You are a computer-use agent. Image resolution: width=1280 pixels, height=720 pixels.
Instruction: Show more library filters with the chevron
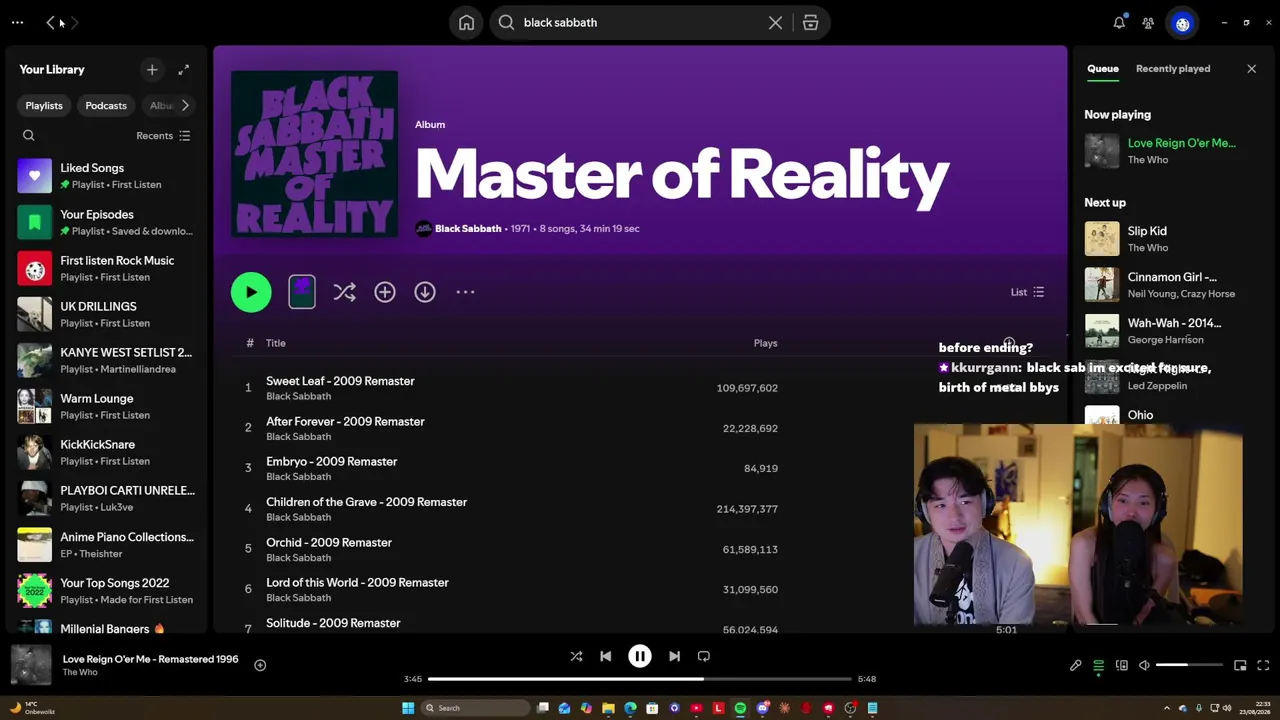[185, 105]
